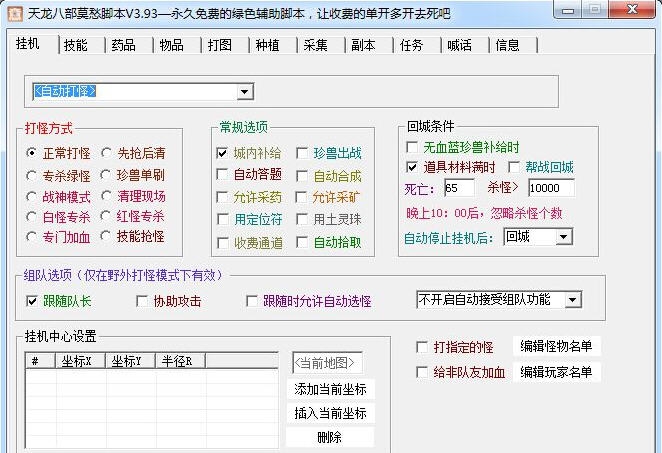Viewport: 662px width, 453px height.
Task: Select 清理现场 radio button
Action: click(106, 196)
